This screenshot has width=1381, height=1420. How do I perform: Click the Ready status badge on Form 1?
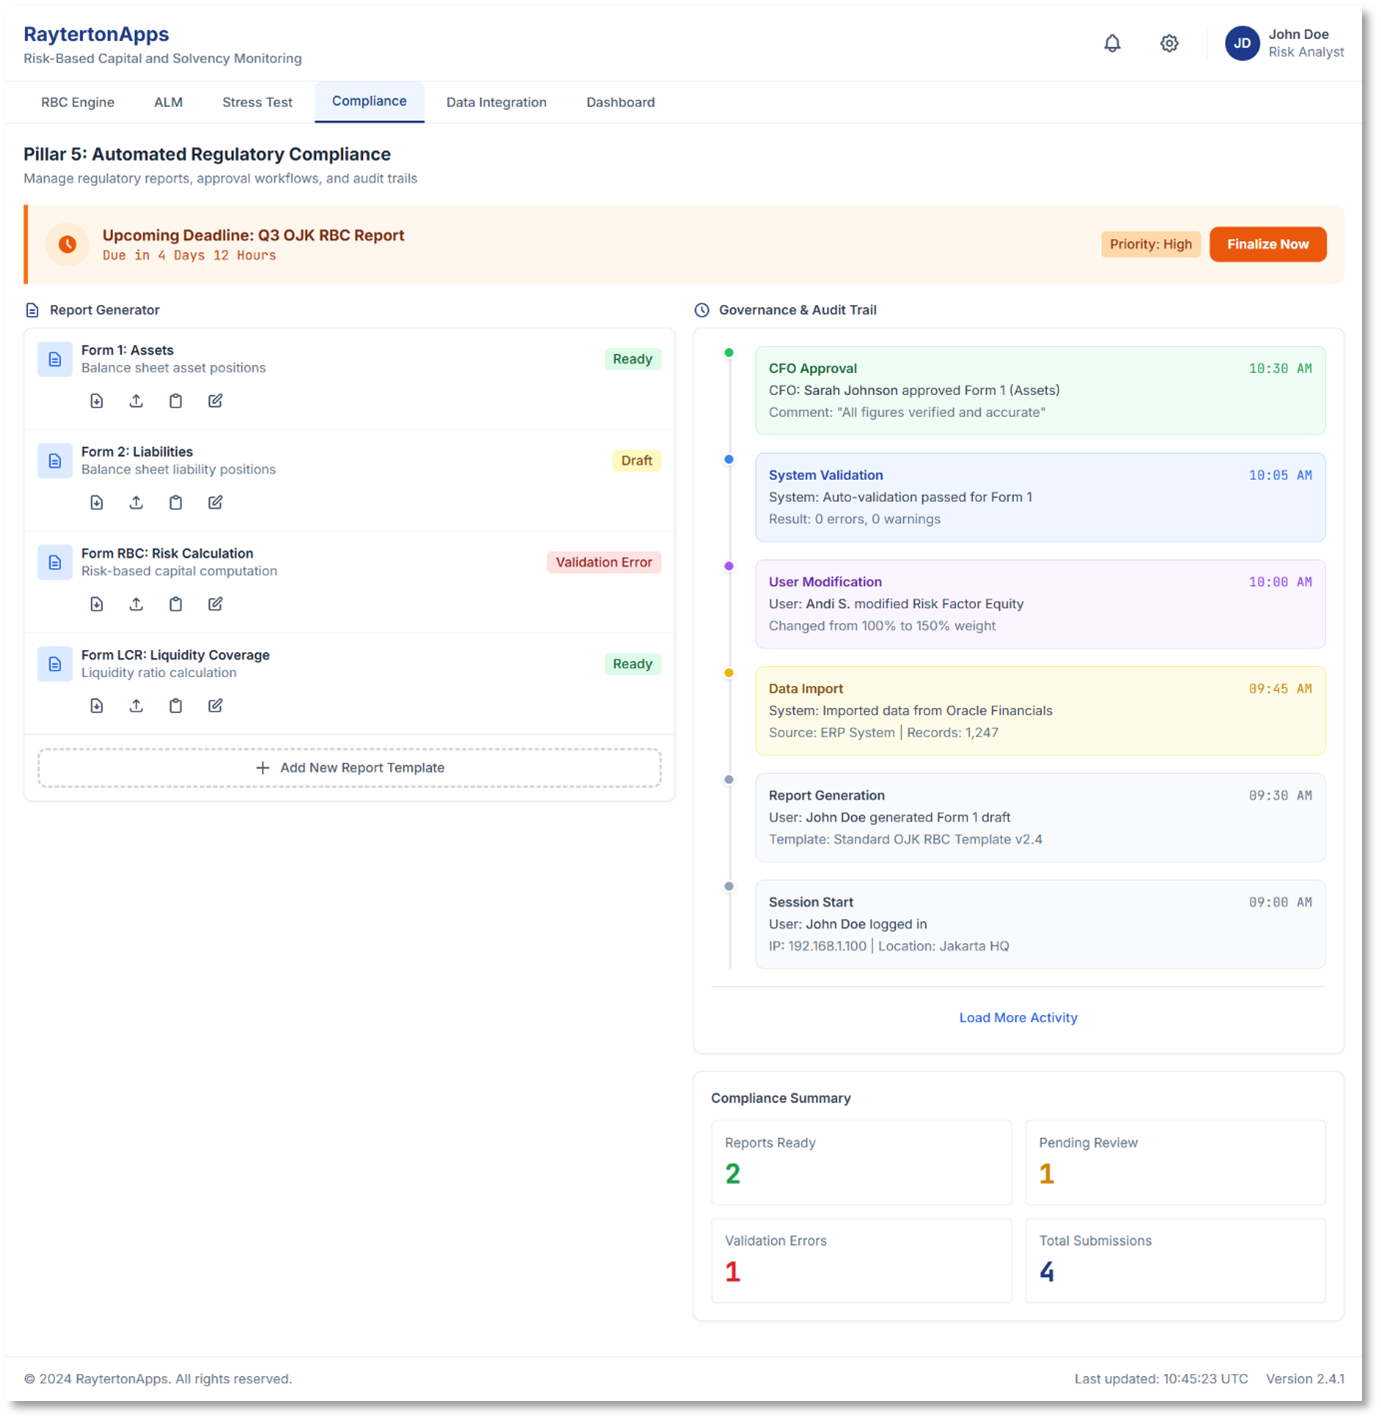(632, 359)
